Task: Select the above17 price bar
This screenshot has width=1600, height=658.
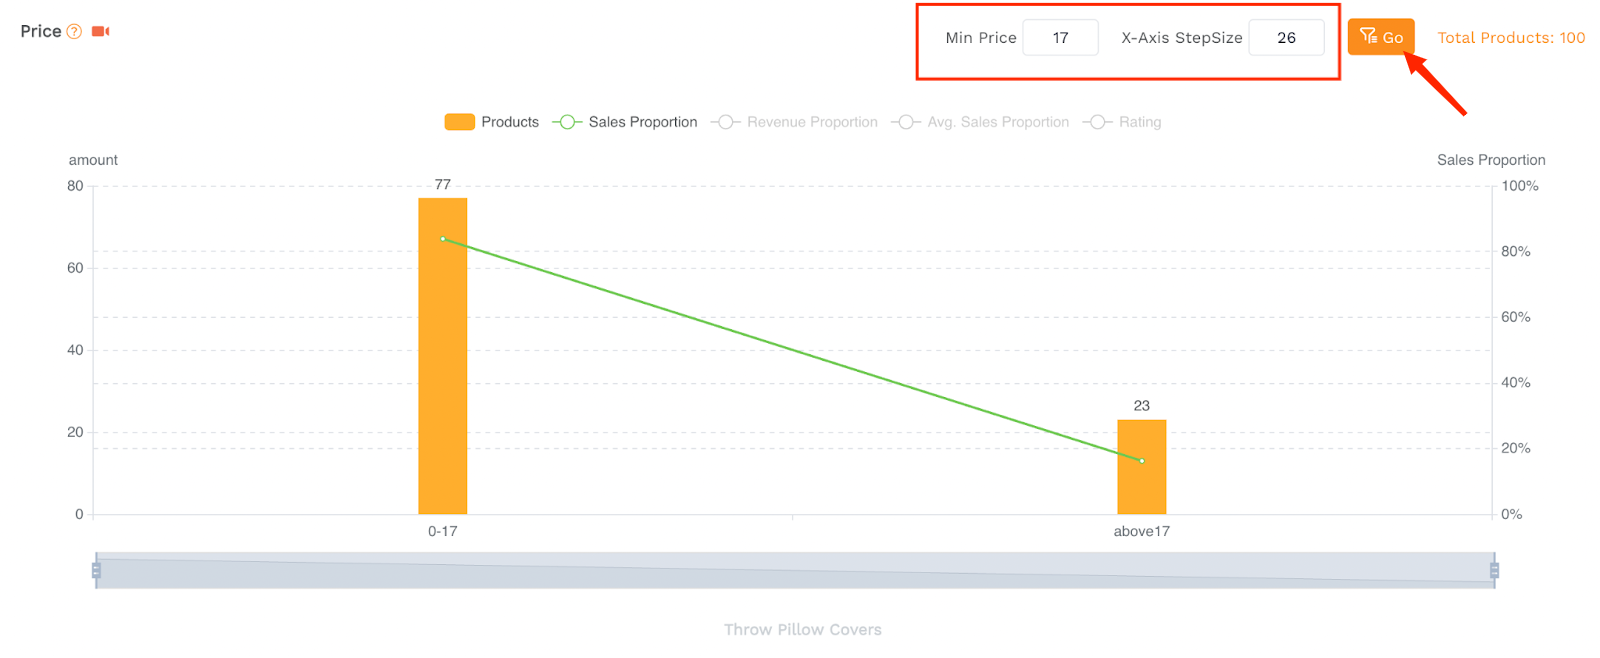Action: pyautogui.click(x=1142, y=467)
